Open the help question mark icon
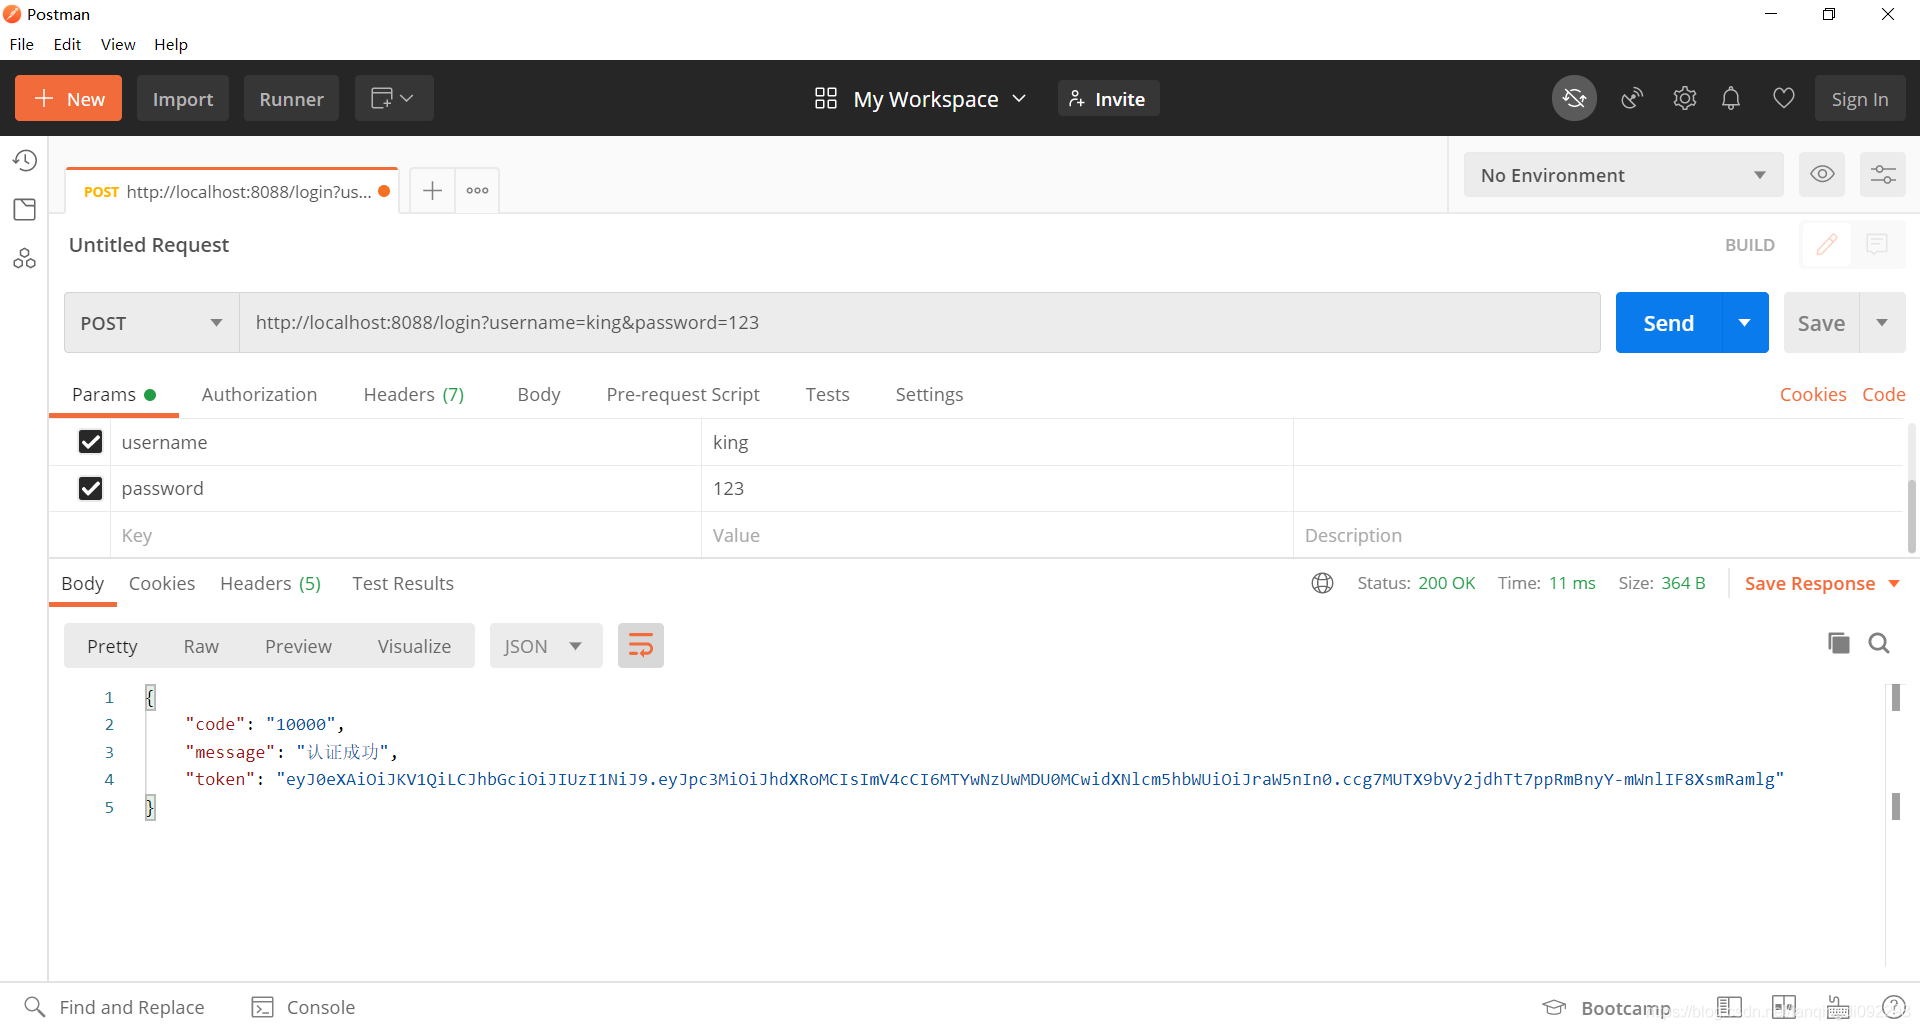 point(1893,1007)
